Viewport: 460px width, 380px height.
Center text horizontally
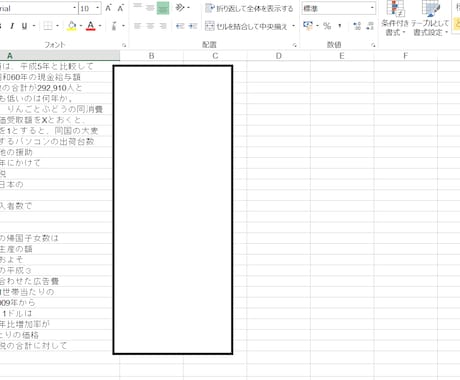pos(150,26)
